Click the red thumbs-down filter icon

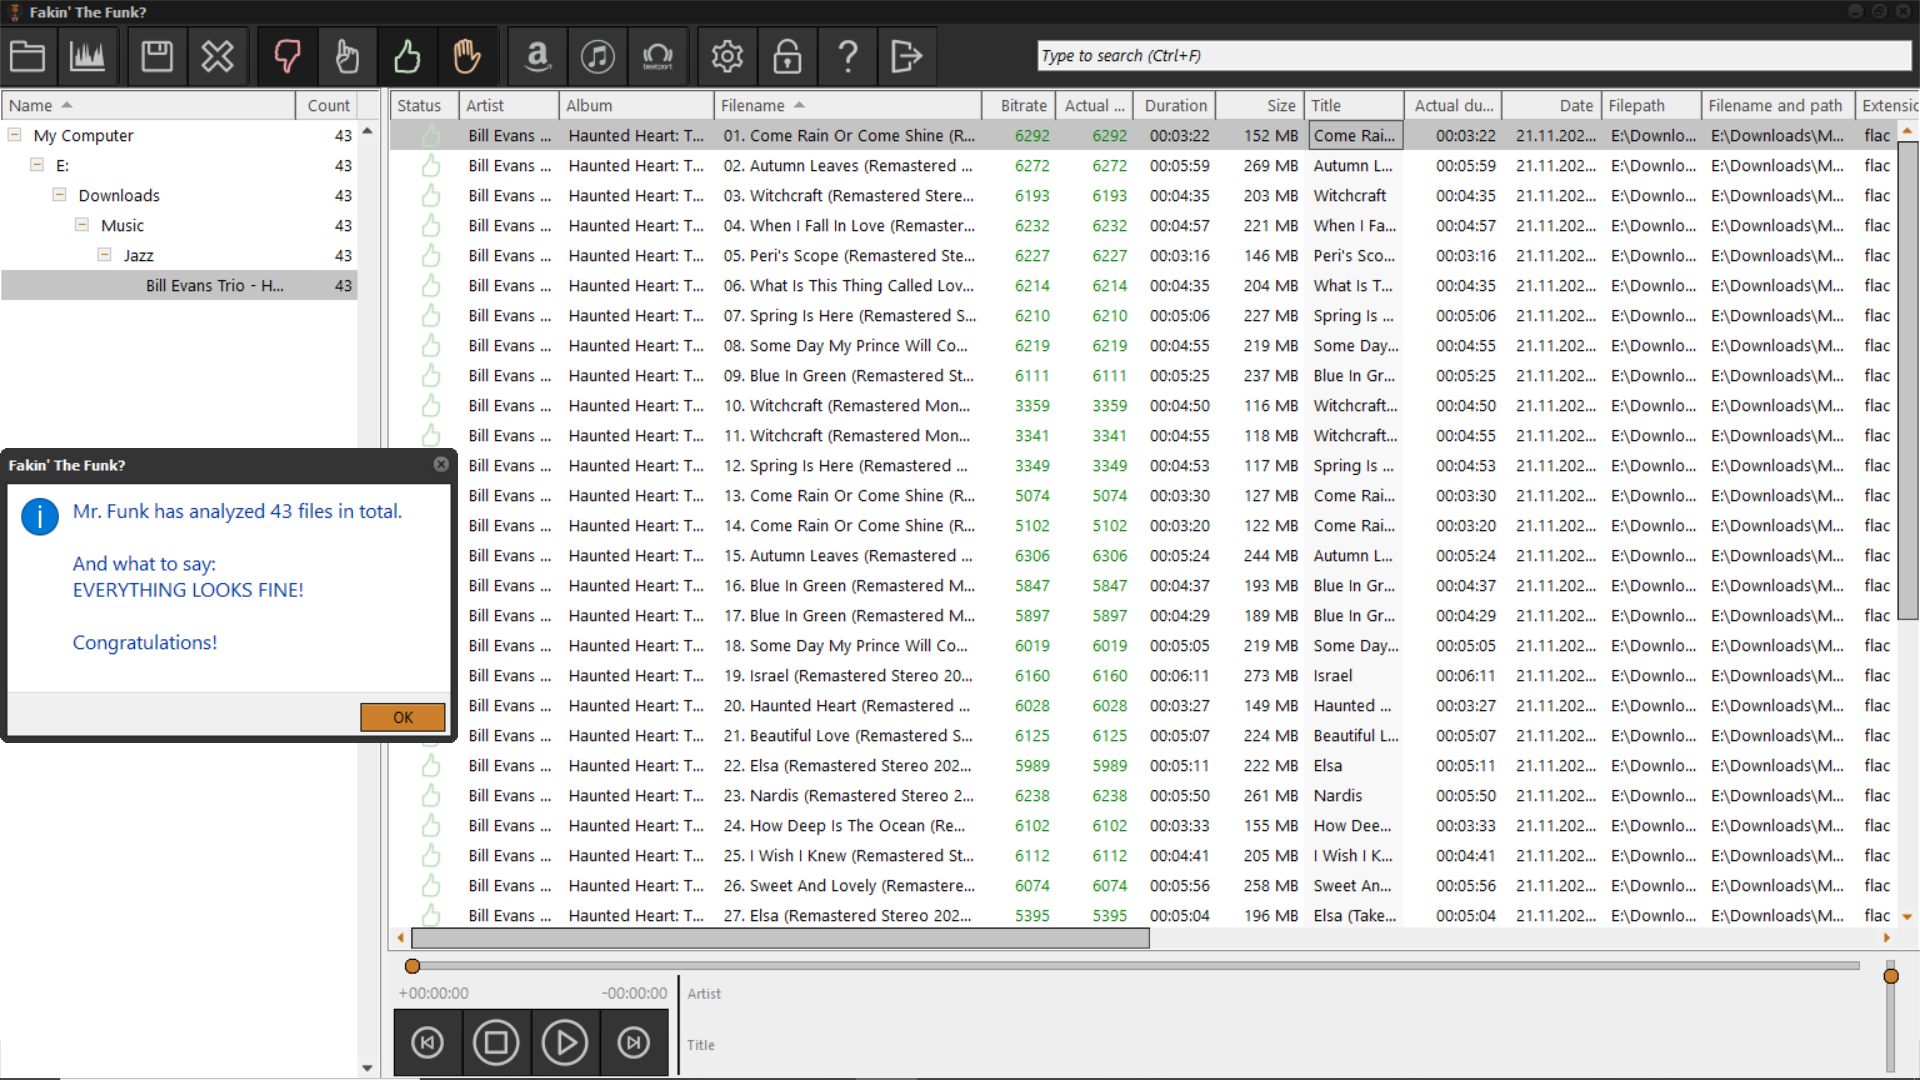click(x=287, y=56)
